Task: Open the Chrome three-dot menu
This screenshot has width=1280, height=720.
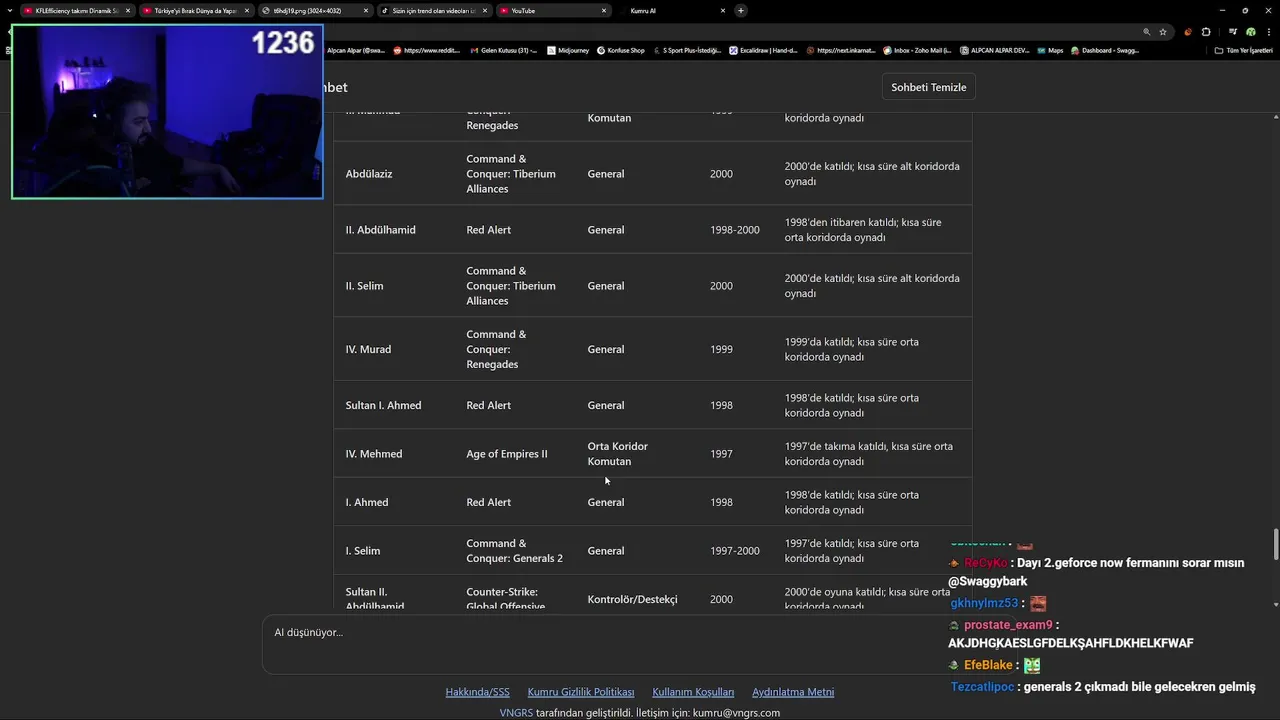Action: [1268, 32]
